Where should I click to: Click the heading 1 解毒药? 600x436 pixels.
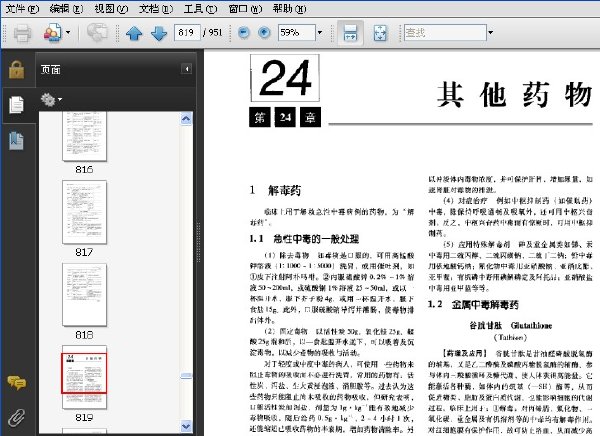pos(275,190)
